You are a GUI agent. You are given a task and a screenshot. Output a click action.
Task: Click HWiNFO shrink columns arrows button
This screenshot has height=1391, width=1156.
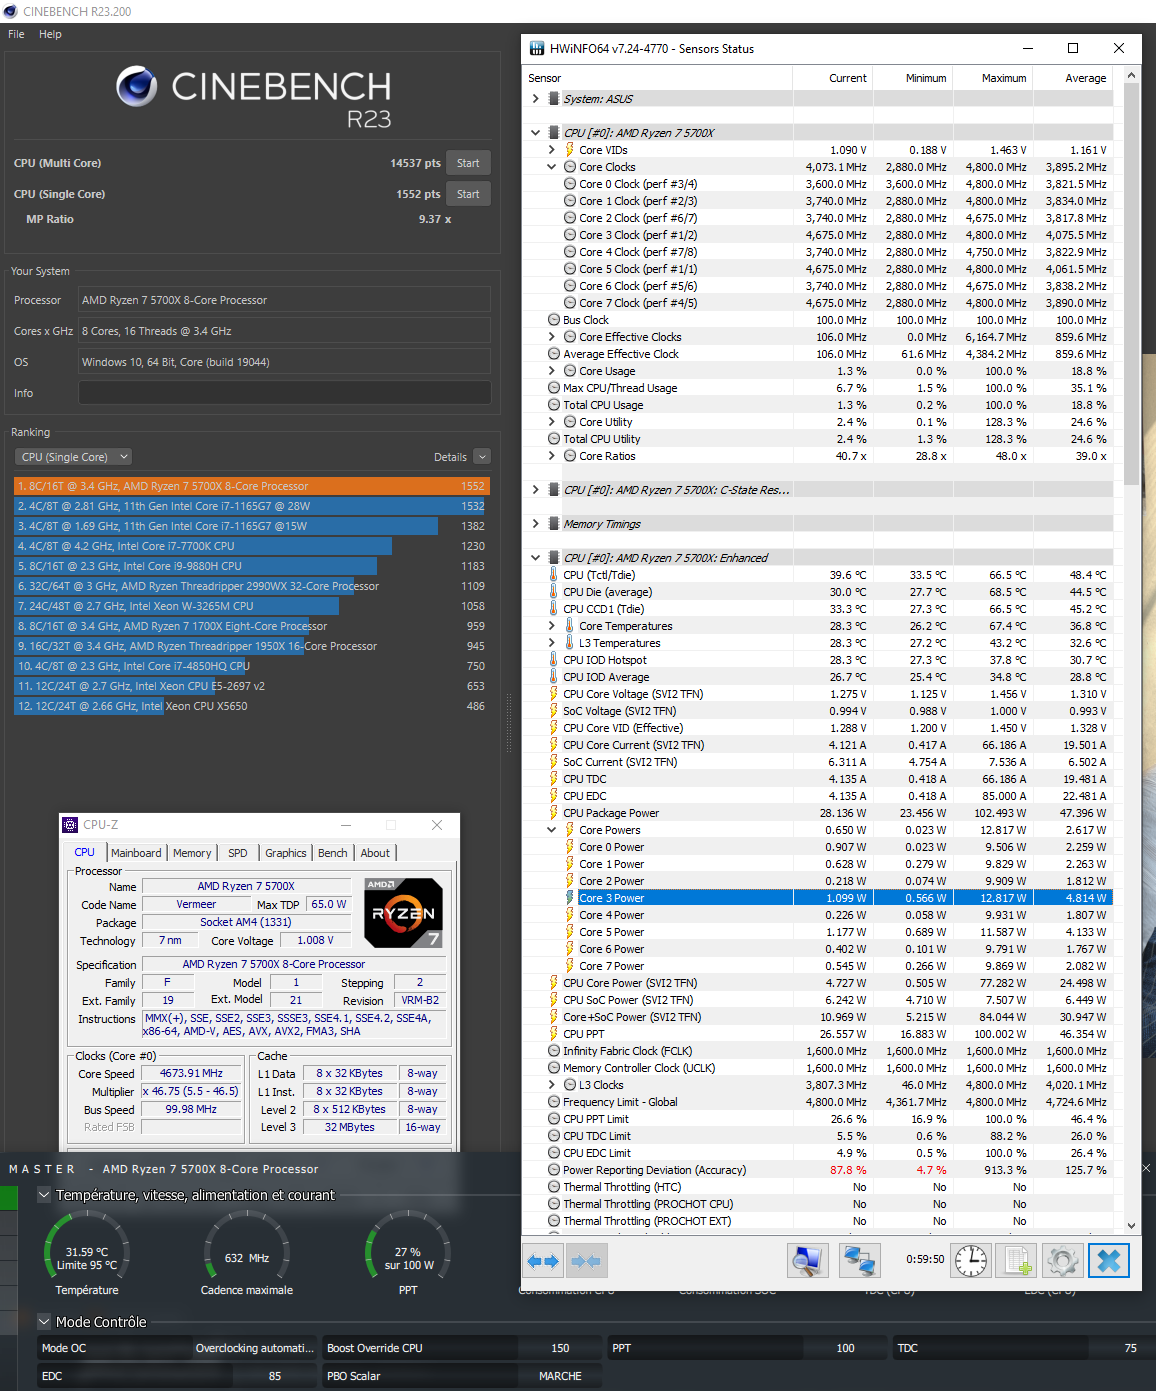click(x=586, y=1261)
